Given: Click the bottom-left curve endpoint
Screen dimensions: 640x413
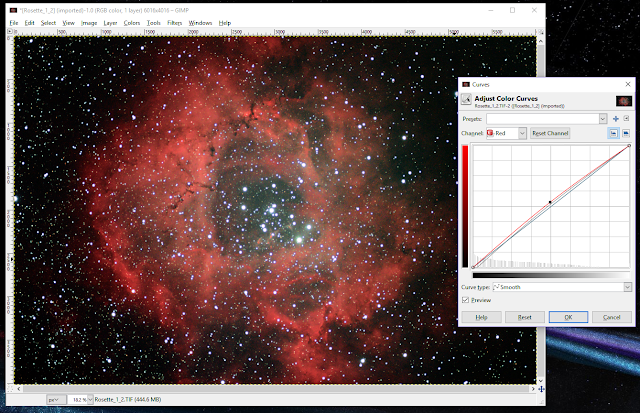Looking at the screenshot, I should 473,267.
